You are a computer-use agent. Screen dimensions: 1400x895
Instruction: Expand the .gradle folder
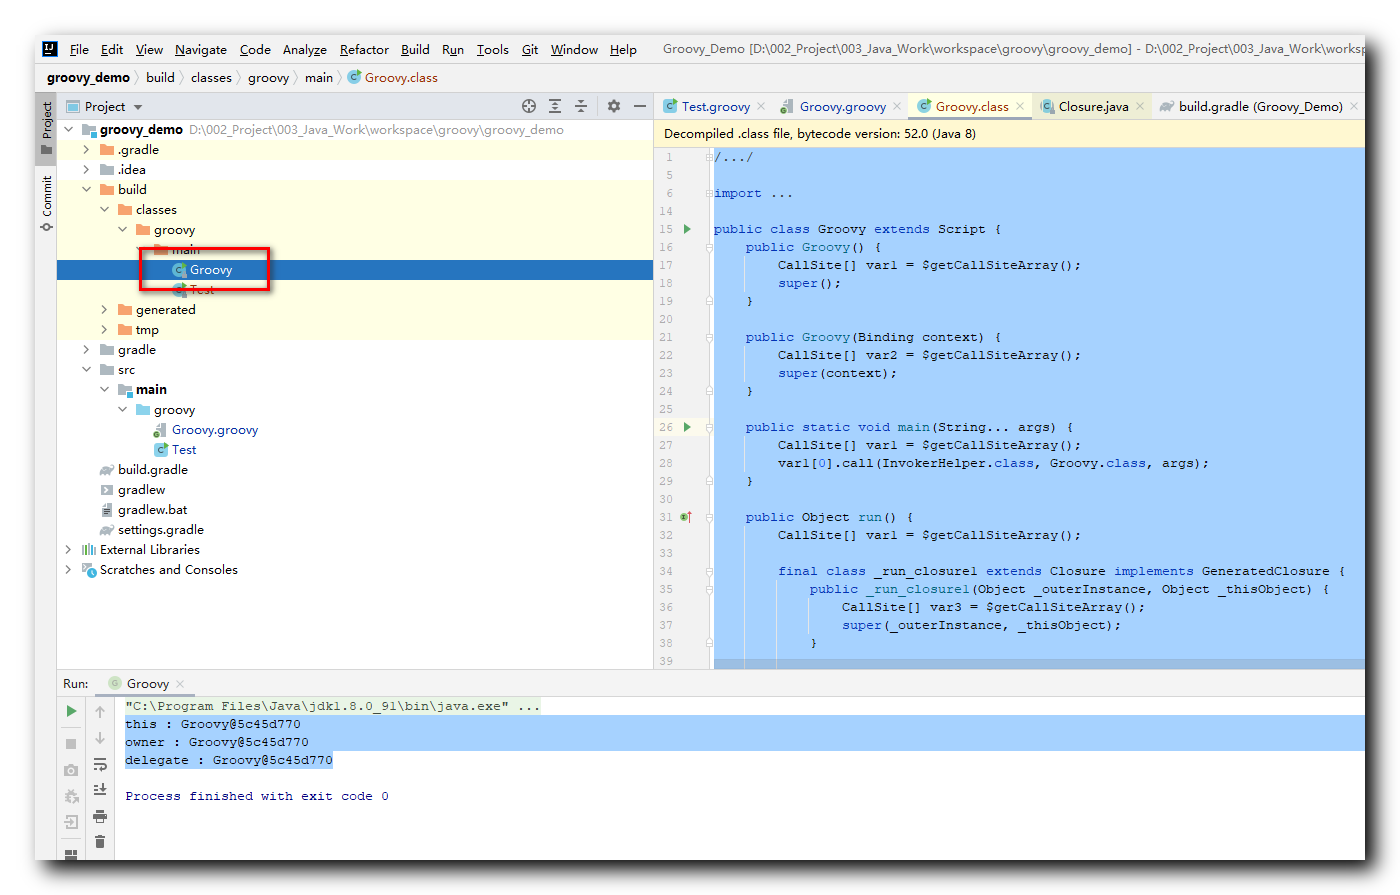click(87, 149)
